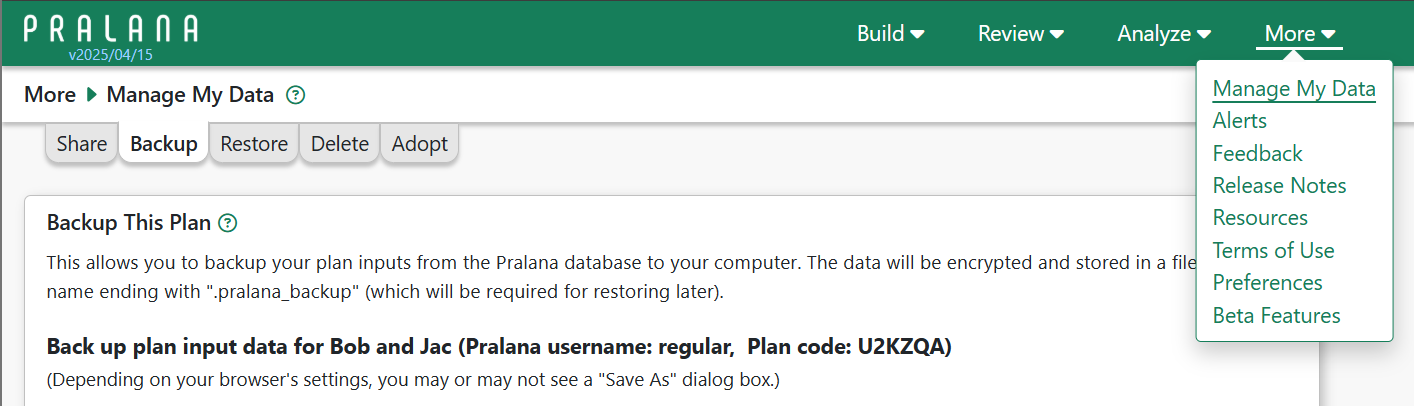
Task: Open the Restore tab
Action: click(254, 143)
